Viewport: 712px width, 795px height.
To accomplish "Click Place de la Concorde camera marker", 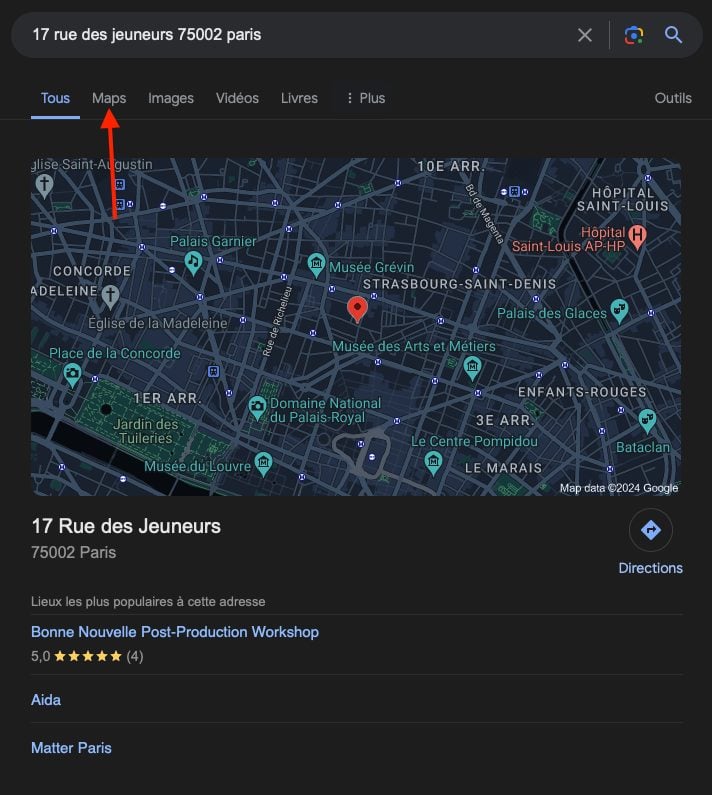I will pos(73,375).
